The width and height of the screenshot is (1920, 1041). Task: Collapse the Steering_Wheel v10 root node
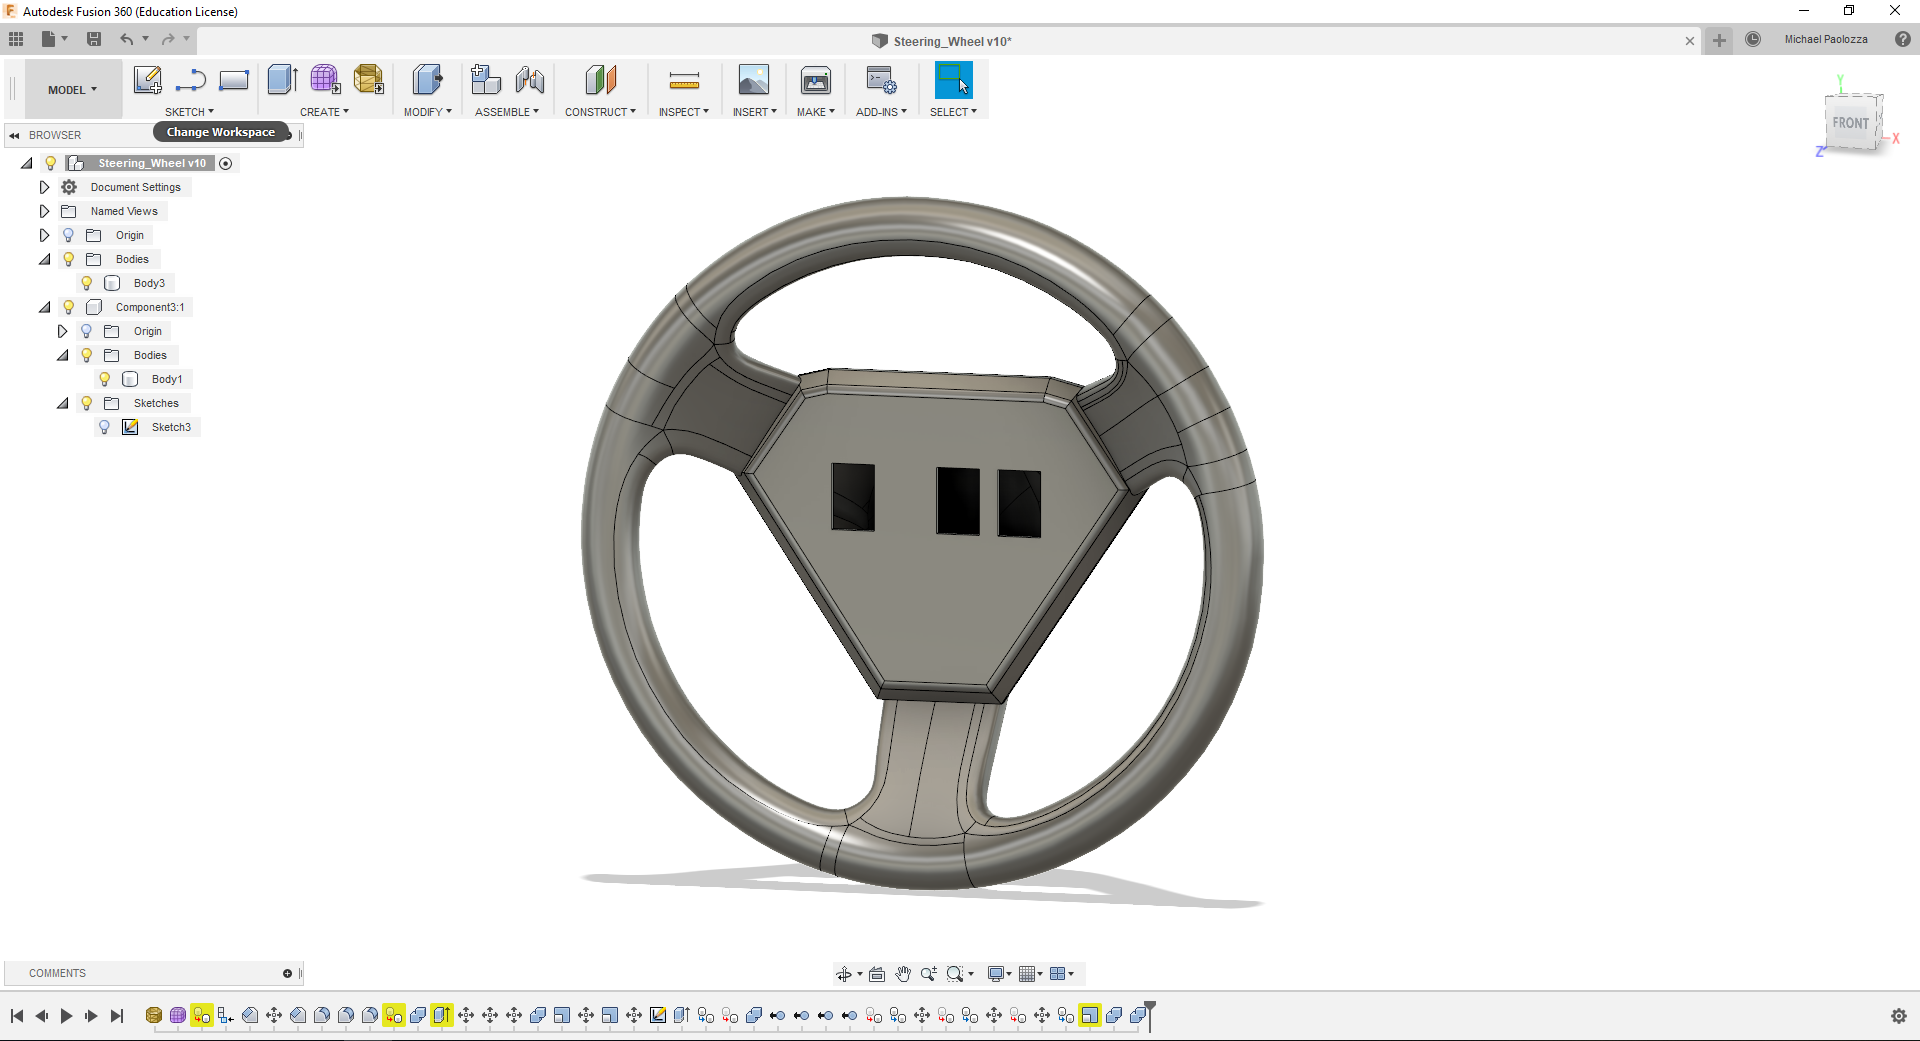pos(27,163)
